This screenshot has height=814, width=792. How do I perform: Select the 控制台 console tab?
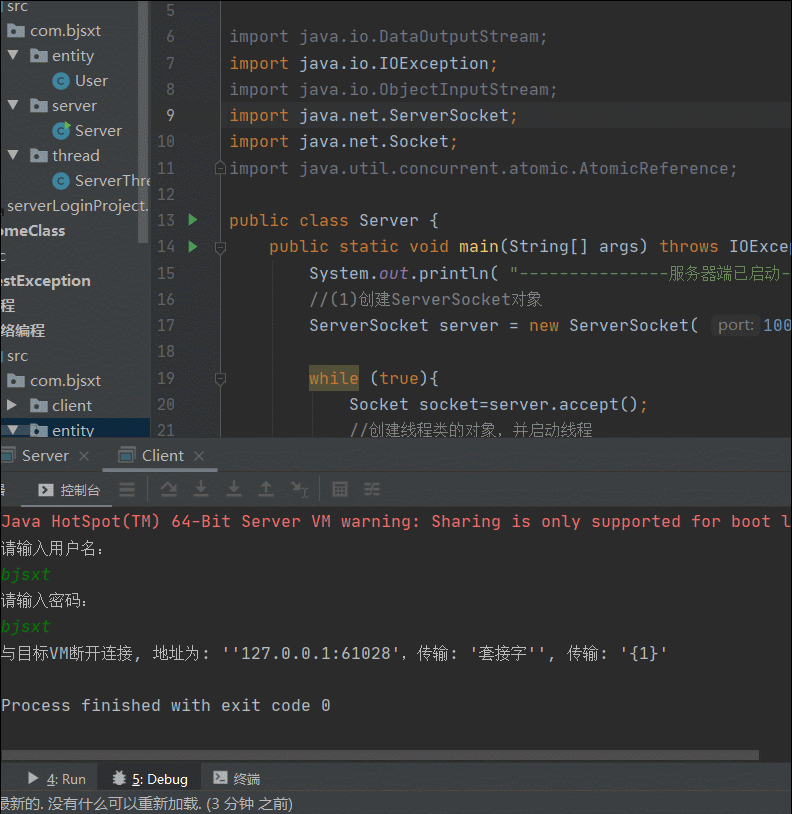68,490
